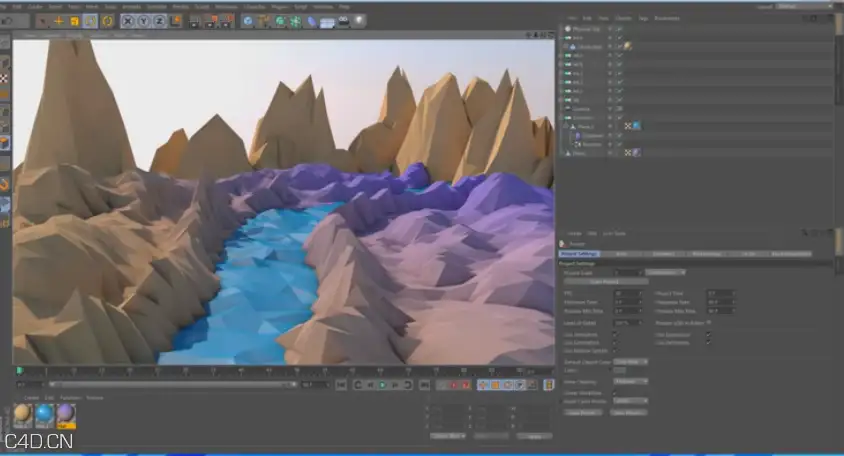Viewport: 844px width, 456px height.
Task: Click the Scale Project button
Action: [606, 282]
